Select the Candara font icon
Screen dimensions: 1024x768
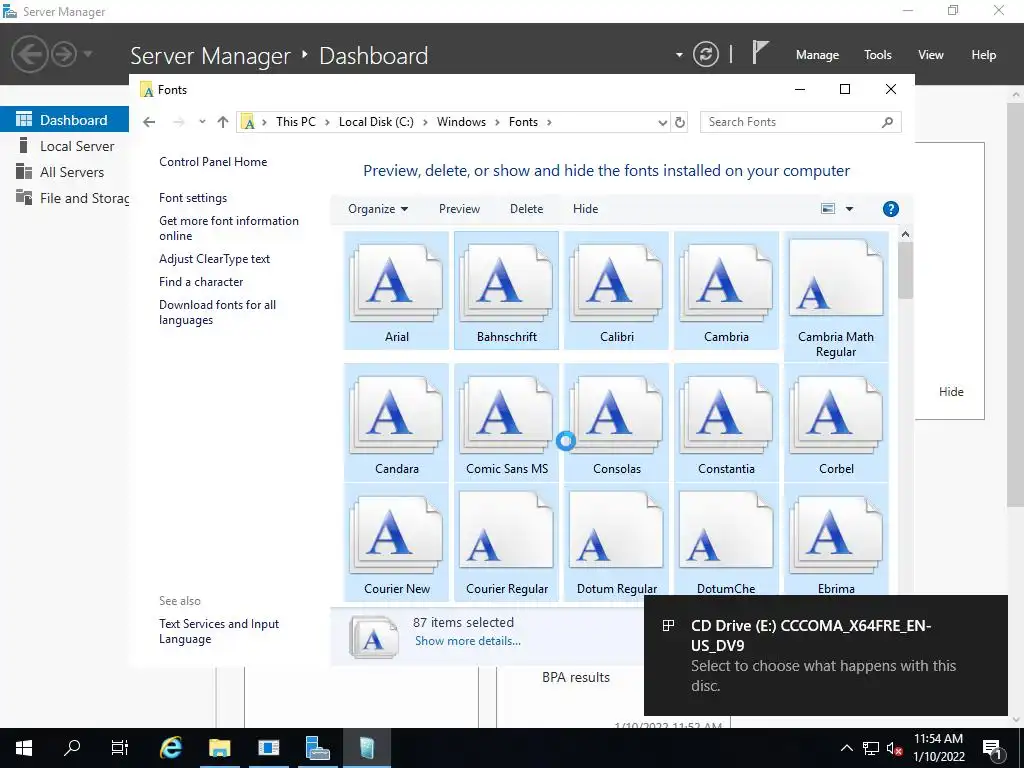tap(396, 423)
